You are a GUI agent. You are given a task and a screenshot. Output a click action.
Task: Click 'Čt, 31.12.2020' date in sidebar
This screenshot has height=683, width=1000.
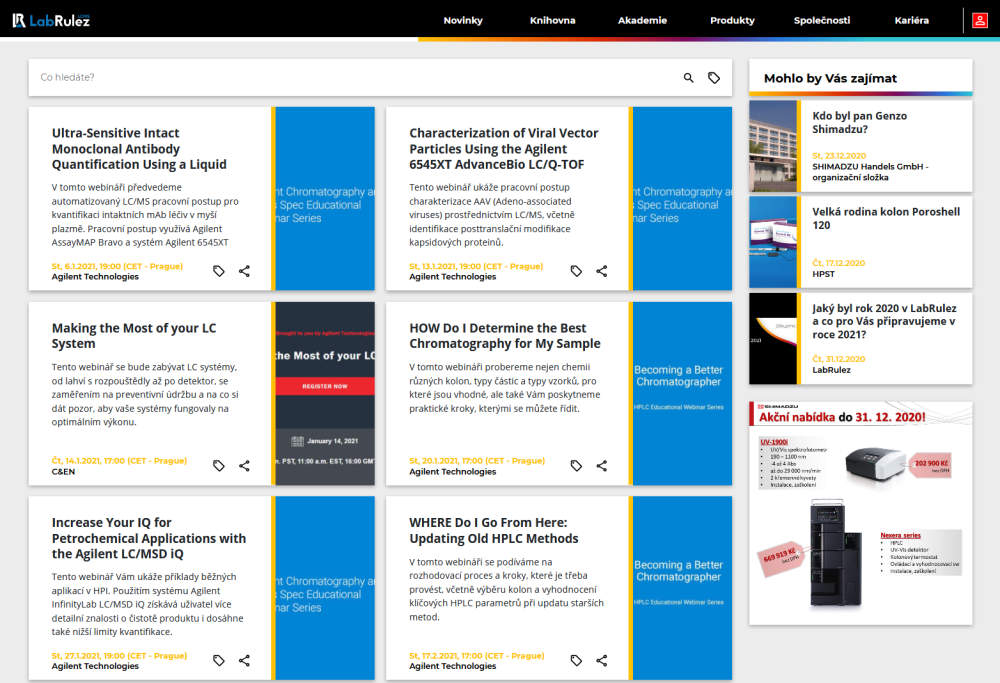coord(839,359)
